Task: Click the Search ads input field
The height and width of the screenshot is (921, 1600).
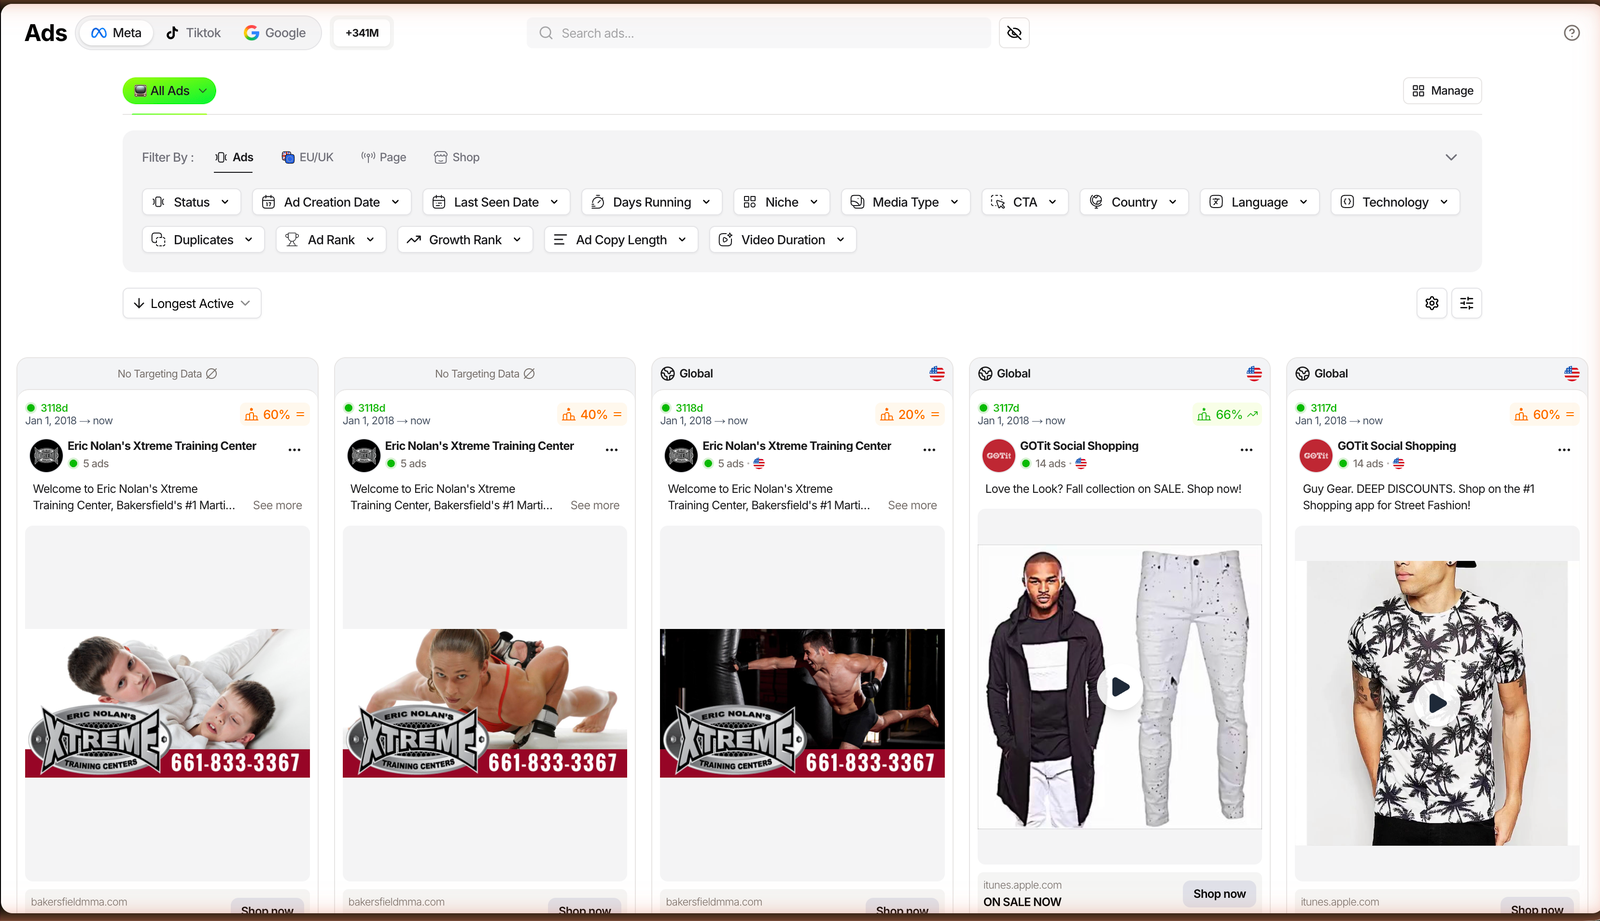Action: click(x=758, y=33)
